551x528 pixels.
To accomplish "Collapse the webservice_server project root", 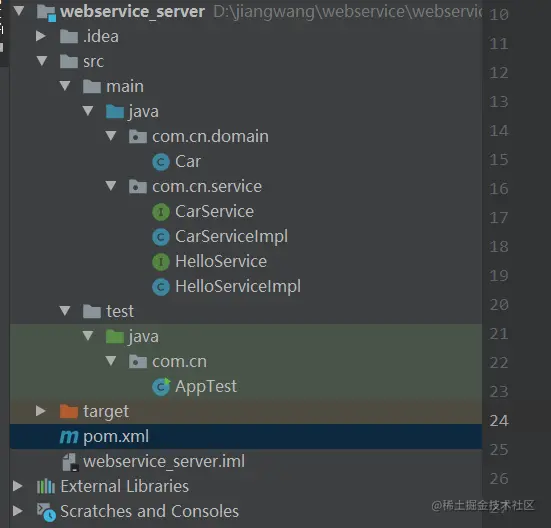I will 19,11.
